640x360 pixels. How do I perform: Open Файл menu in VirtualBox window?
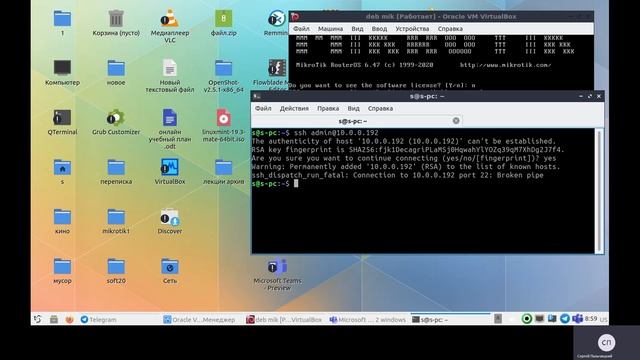[301, 29]
